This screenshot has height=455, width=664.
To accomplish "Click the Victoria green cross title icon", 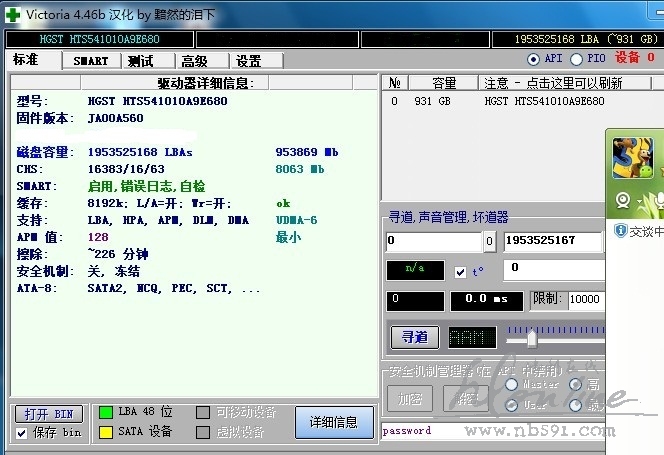I will click(14, 14).
